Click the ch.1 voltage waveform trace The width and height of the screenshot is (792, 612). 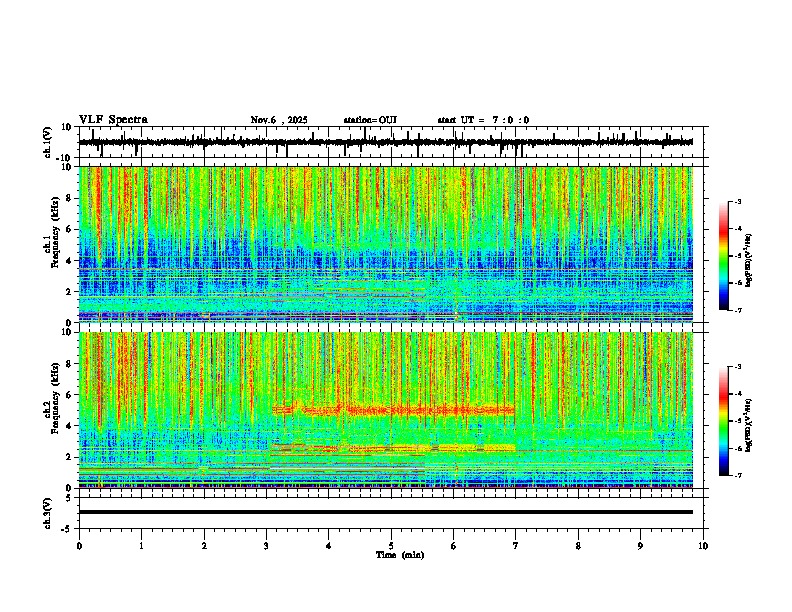coord(385,142)
